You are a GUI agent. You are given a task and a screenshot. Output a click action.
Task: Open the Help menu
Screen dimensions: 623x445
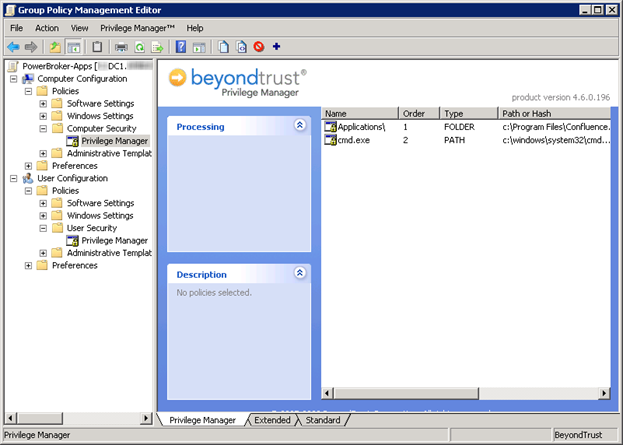tap(195, 28)
